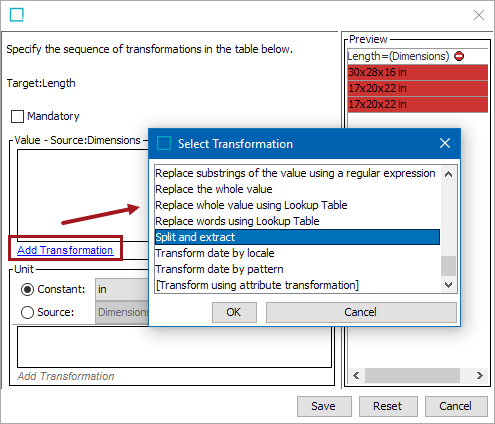Click the red error icon next to Length=(Dimensions)

(x=459, y=56)
